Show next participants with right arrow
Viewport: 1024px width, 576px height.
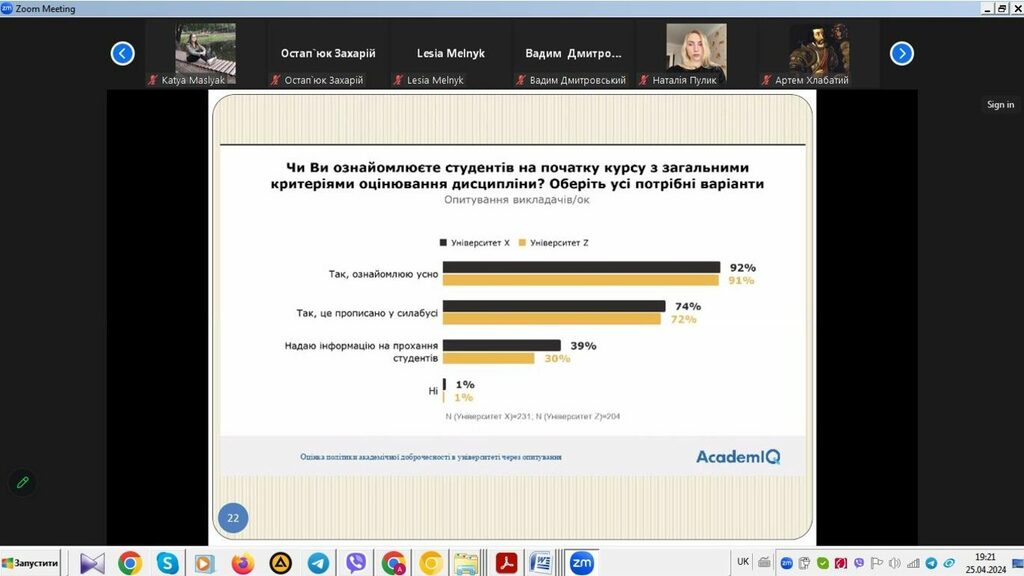901,54
